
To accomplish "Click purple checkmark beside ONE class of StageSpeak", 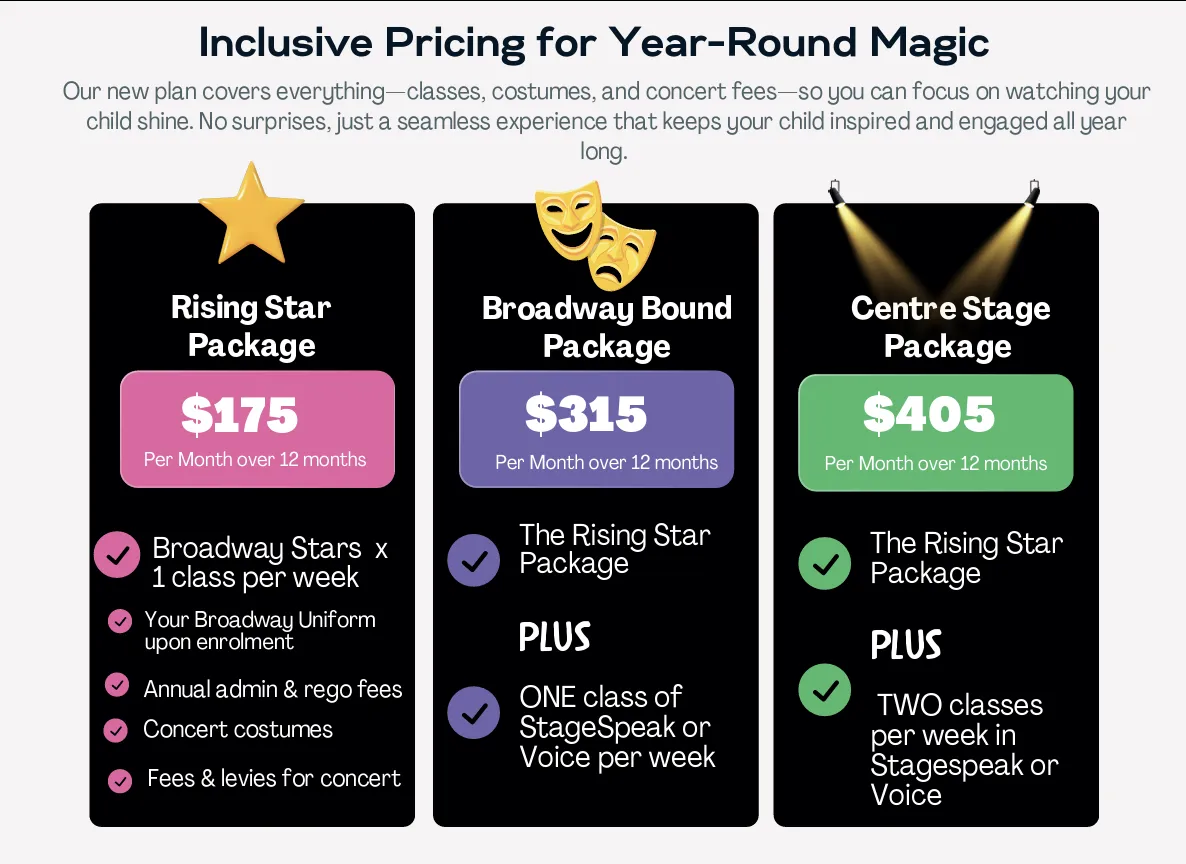I will click(473, 712).
